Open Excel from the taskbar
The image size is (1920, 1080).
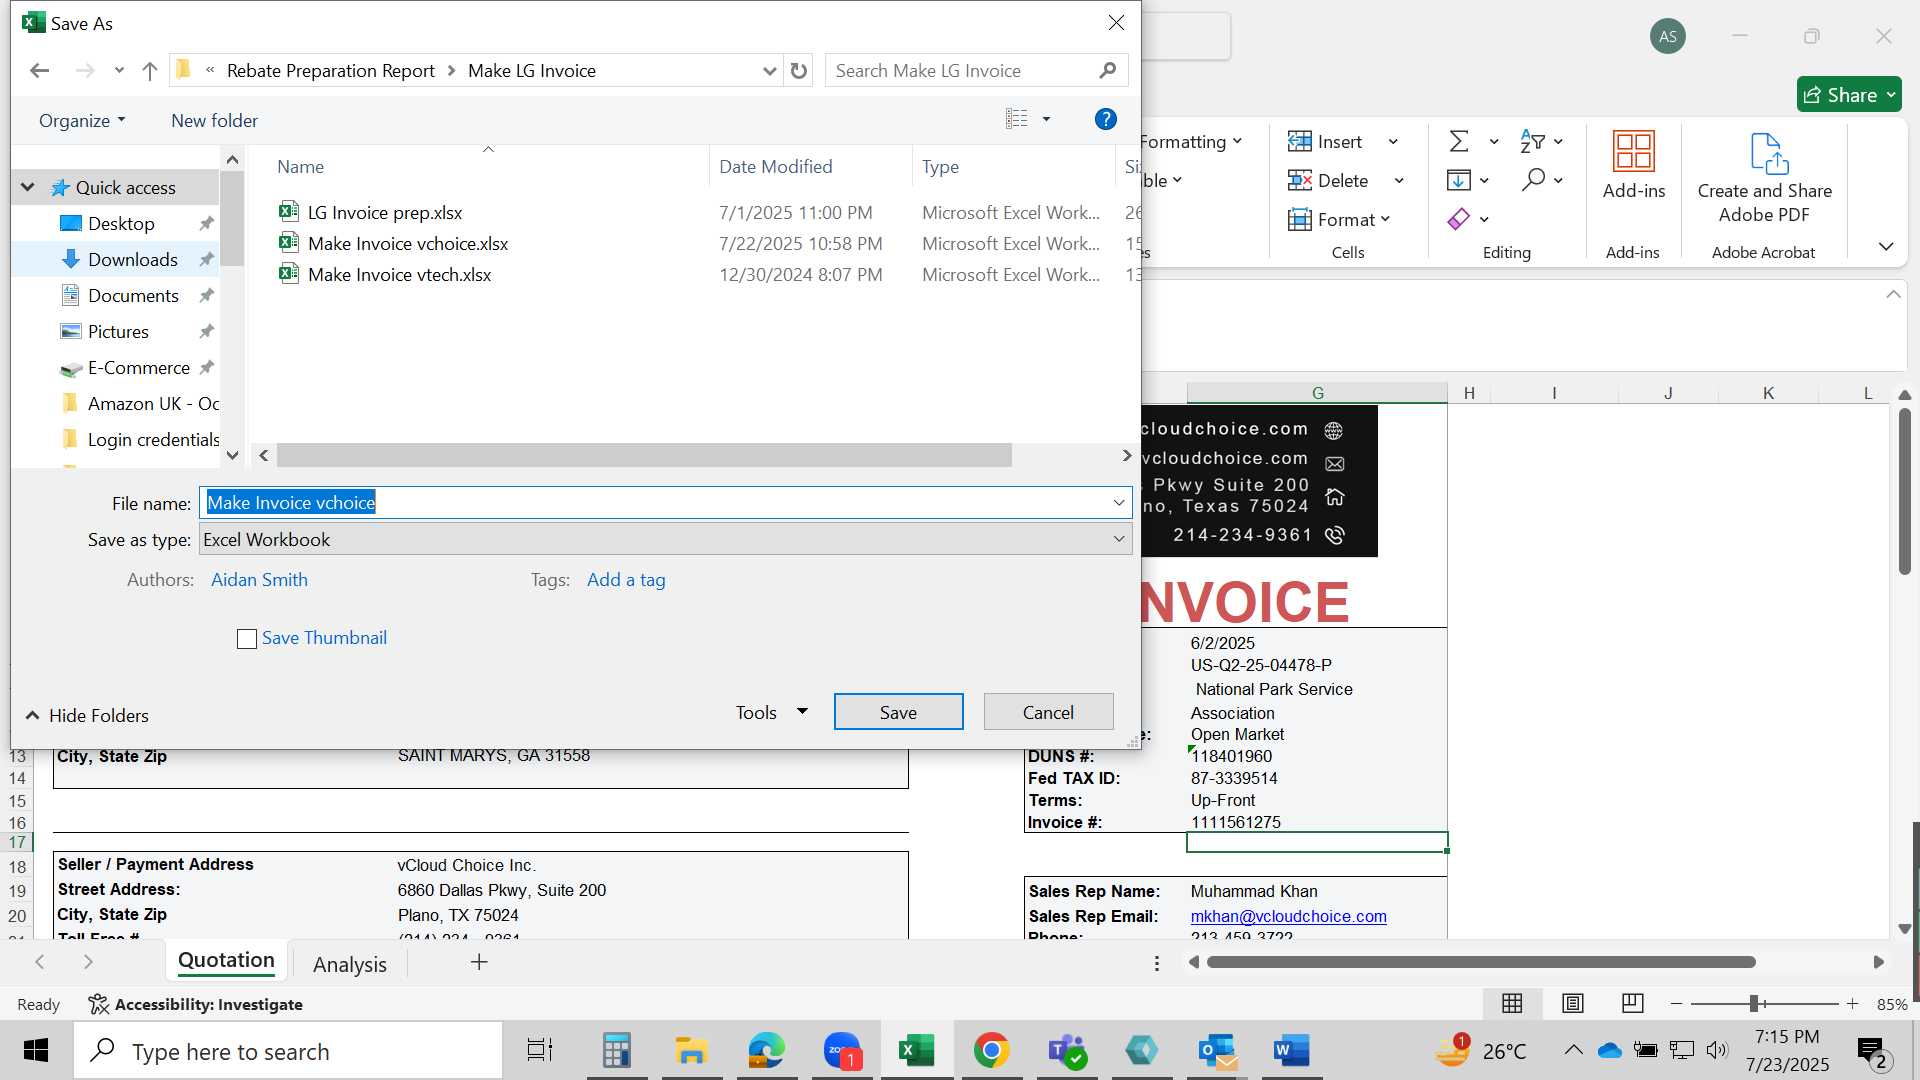(x=917, y=1051)
